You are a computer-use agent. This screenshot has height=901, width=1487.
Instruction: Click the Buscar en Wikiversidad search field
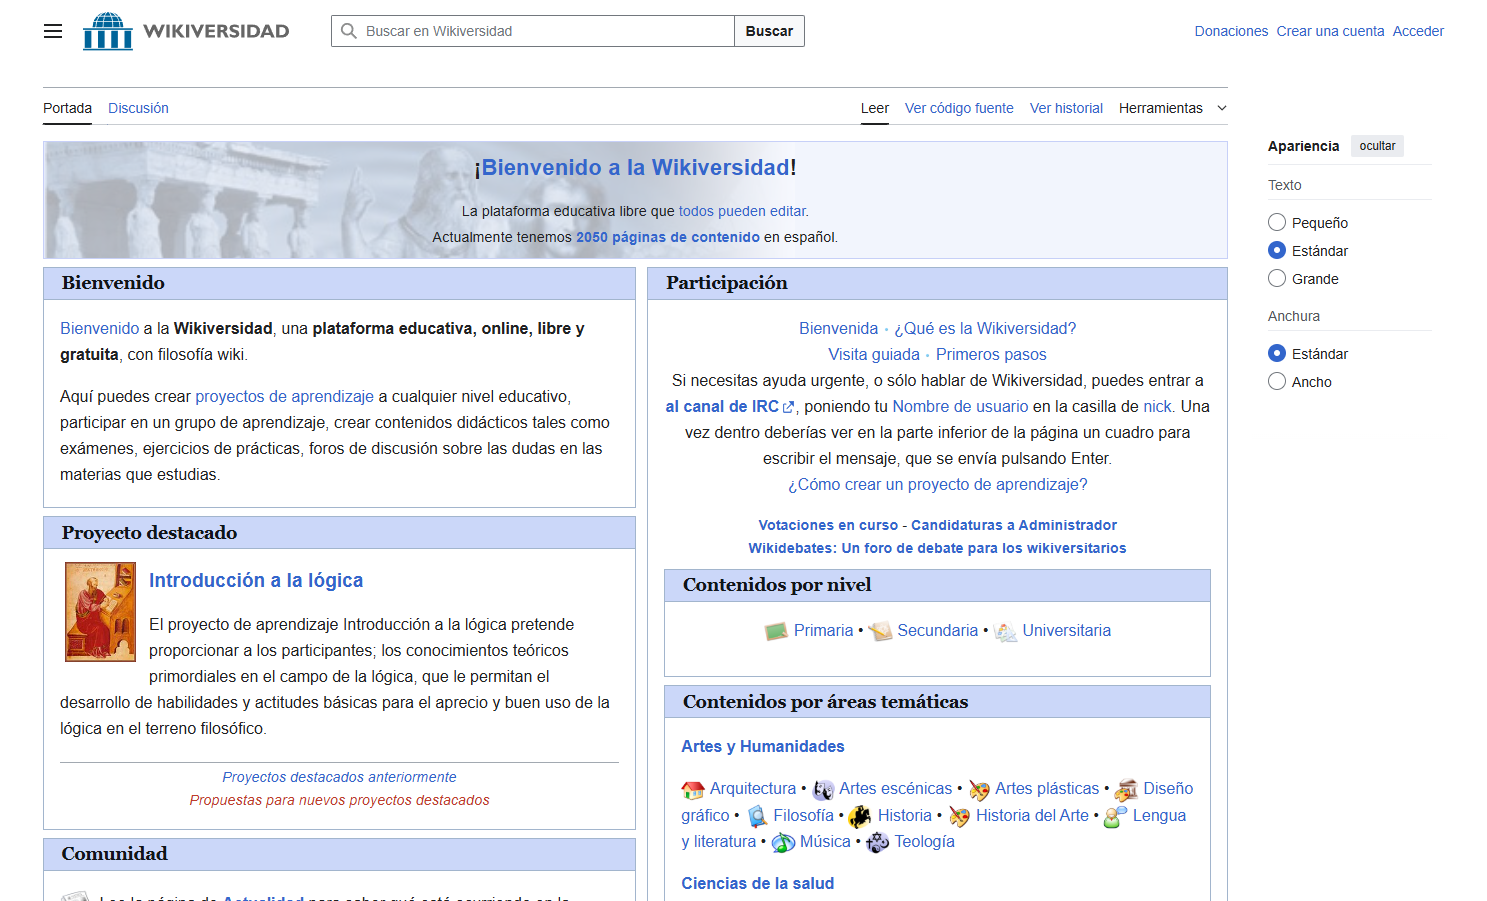(533, 31)
